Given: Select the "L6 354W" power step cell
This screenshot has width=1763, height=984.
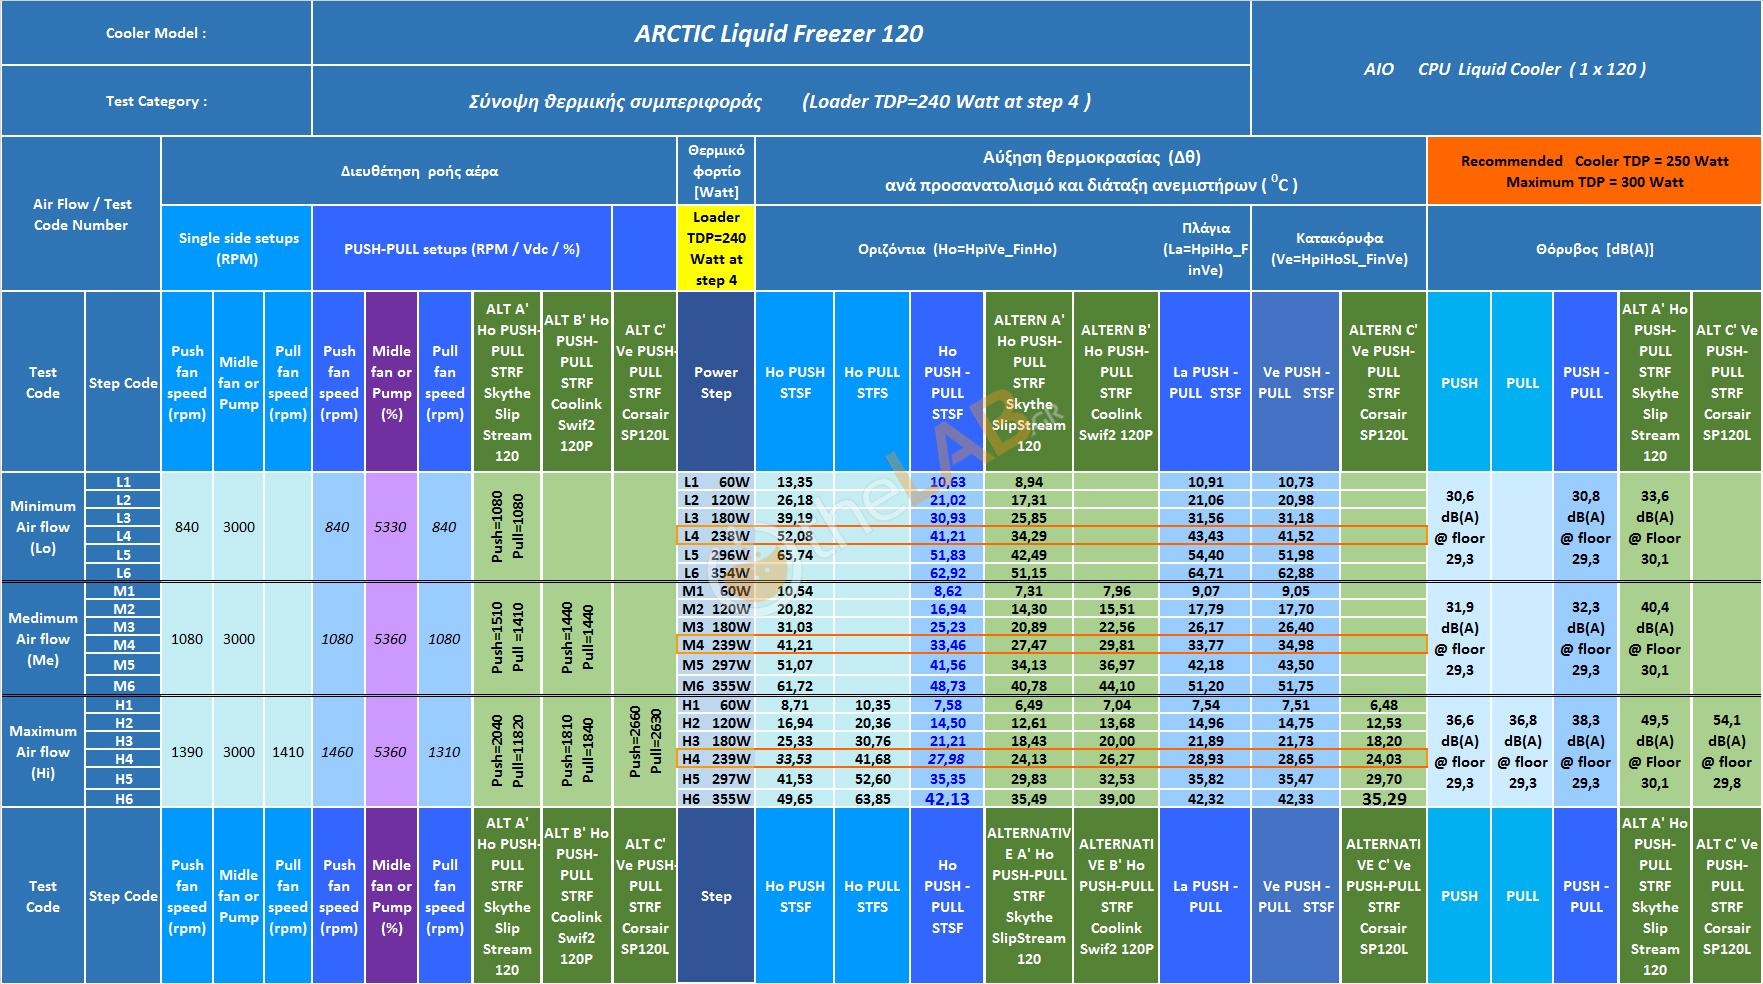Looking at the screenshot, I should 716,573.
